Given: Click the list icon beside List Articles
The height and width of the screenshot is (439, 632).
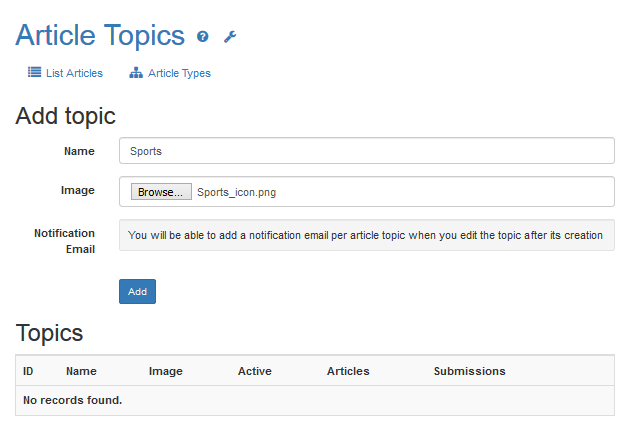Looking at the screenshot, I should (34, 73).
